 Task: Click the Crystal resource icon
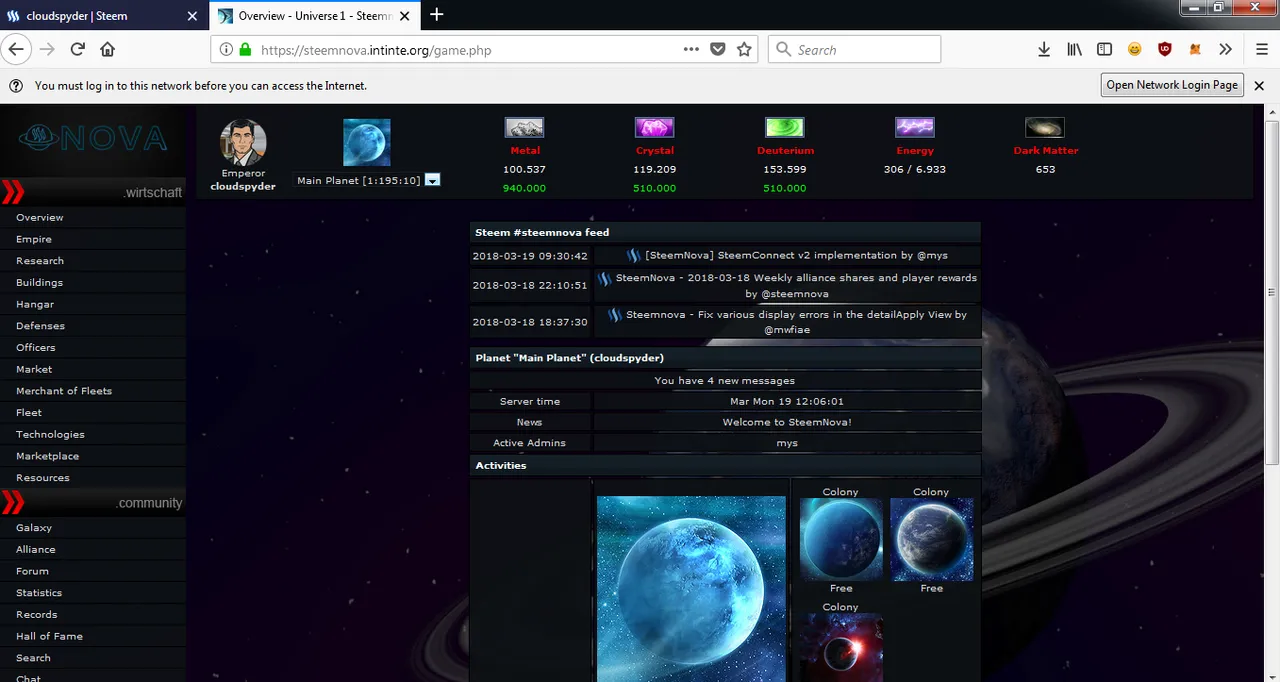tap(655, 127)
